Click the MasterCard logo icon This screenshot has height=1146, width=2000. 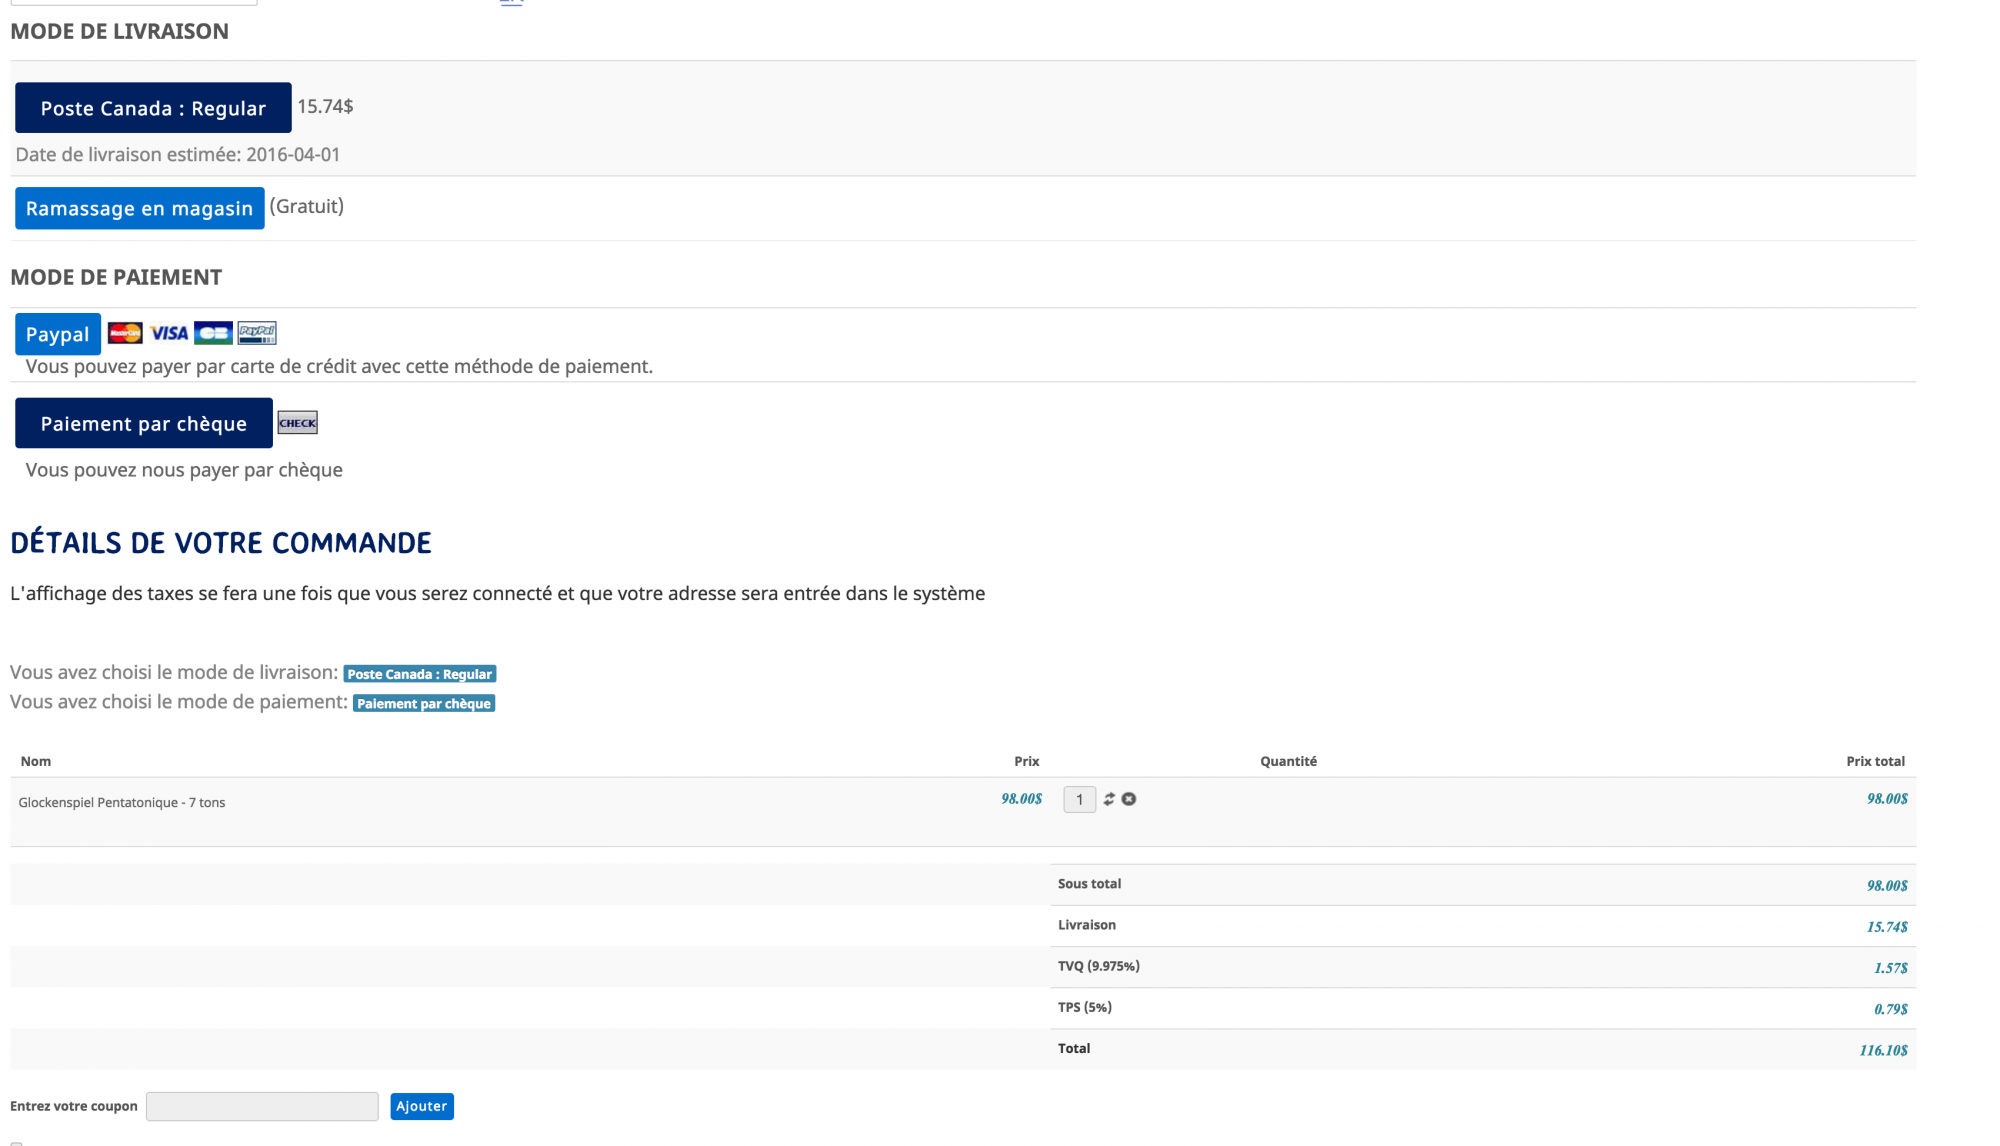click(x=125, y=333)
